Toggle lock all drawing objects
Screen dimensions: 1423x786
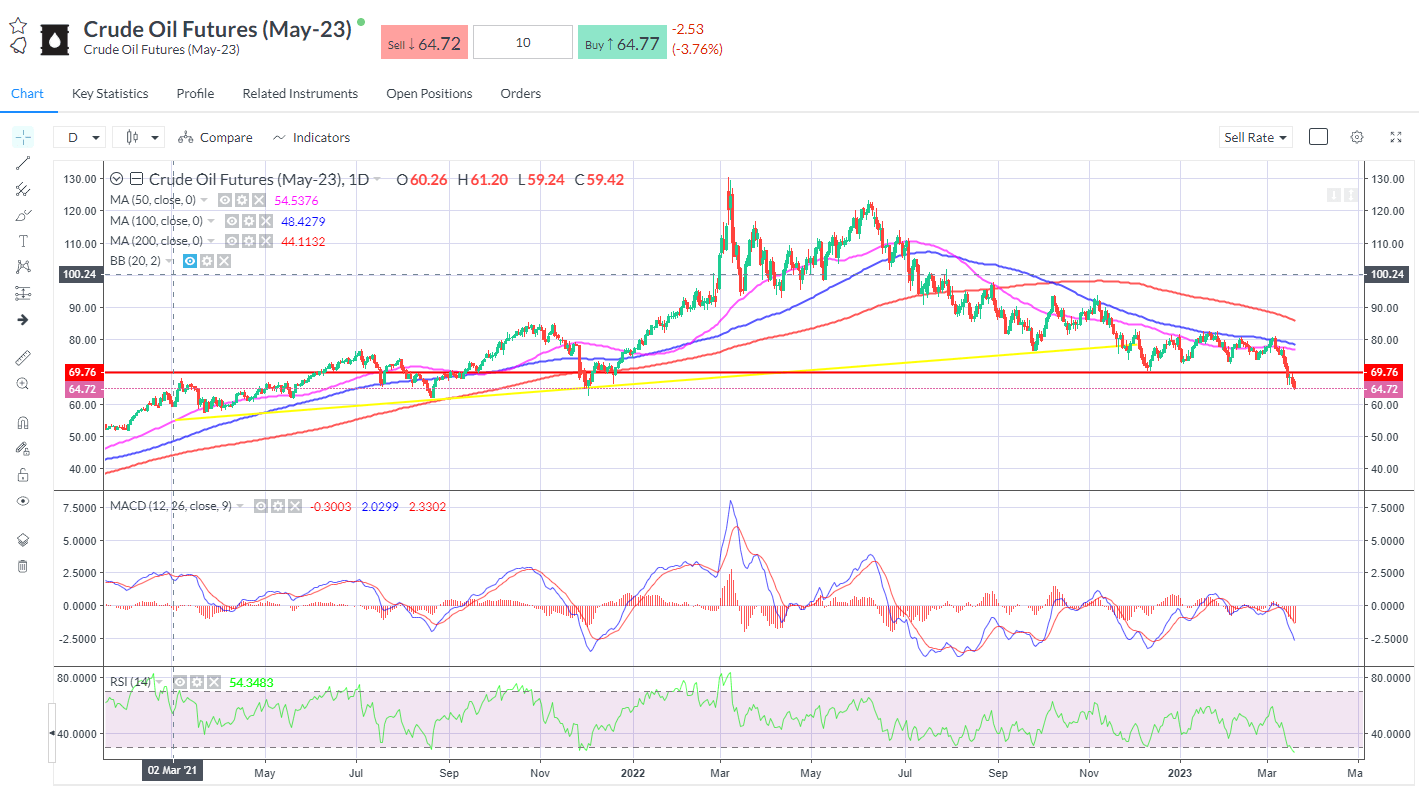(x=22, y=474)
